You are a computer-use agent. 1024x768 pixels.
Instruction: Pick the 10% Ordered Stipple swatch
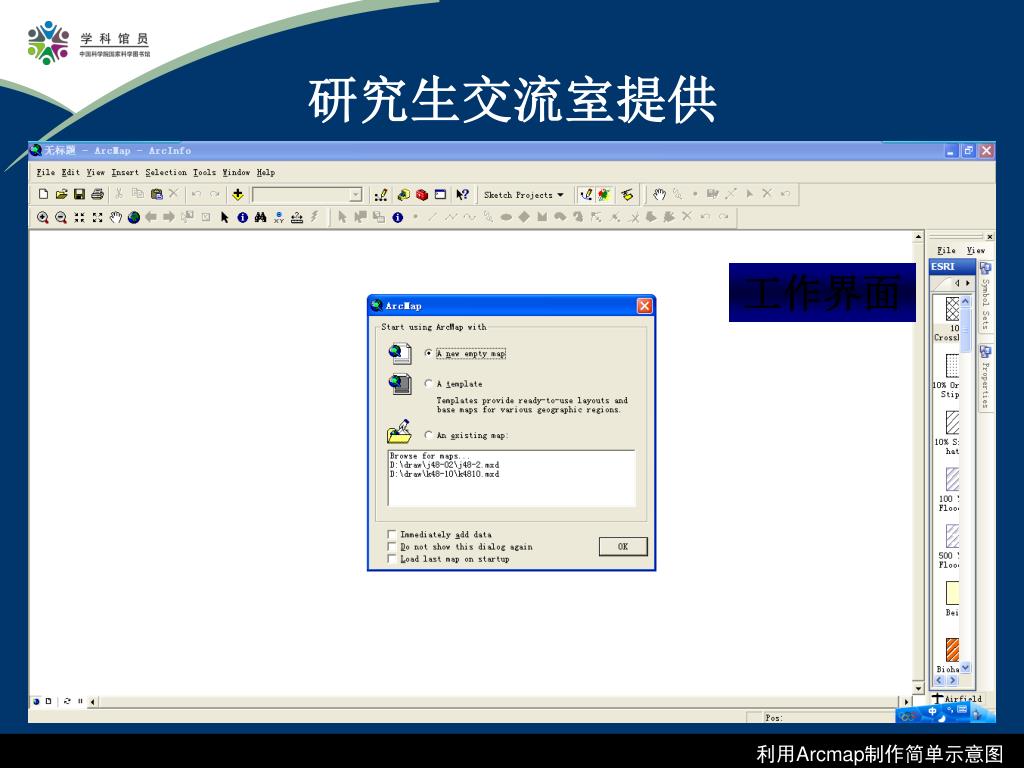coord(952,366)
